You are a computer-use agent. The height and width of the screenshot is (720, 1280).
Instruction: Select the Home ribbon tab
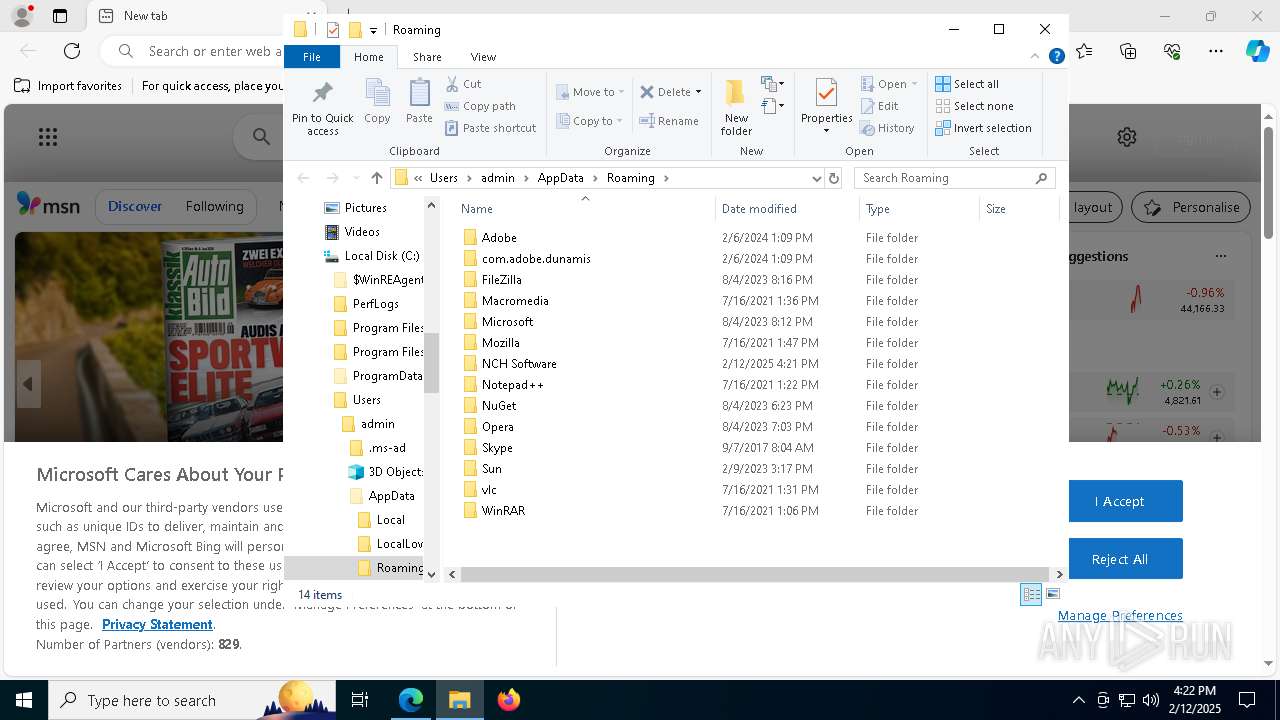point(369,57)
